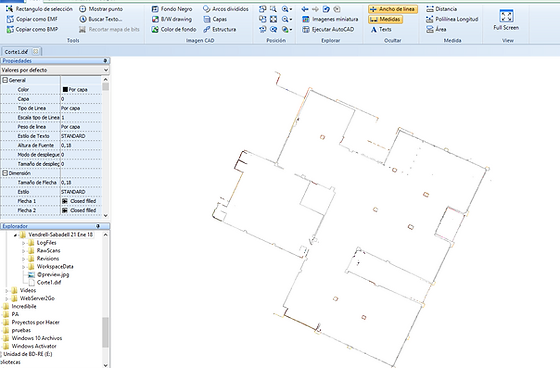Close the Corte1.dxf tab

36,51
